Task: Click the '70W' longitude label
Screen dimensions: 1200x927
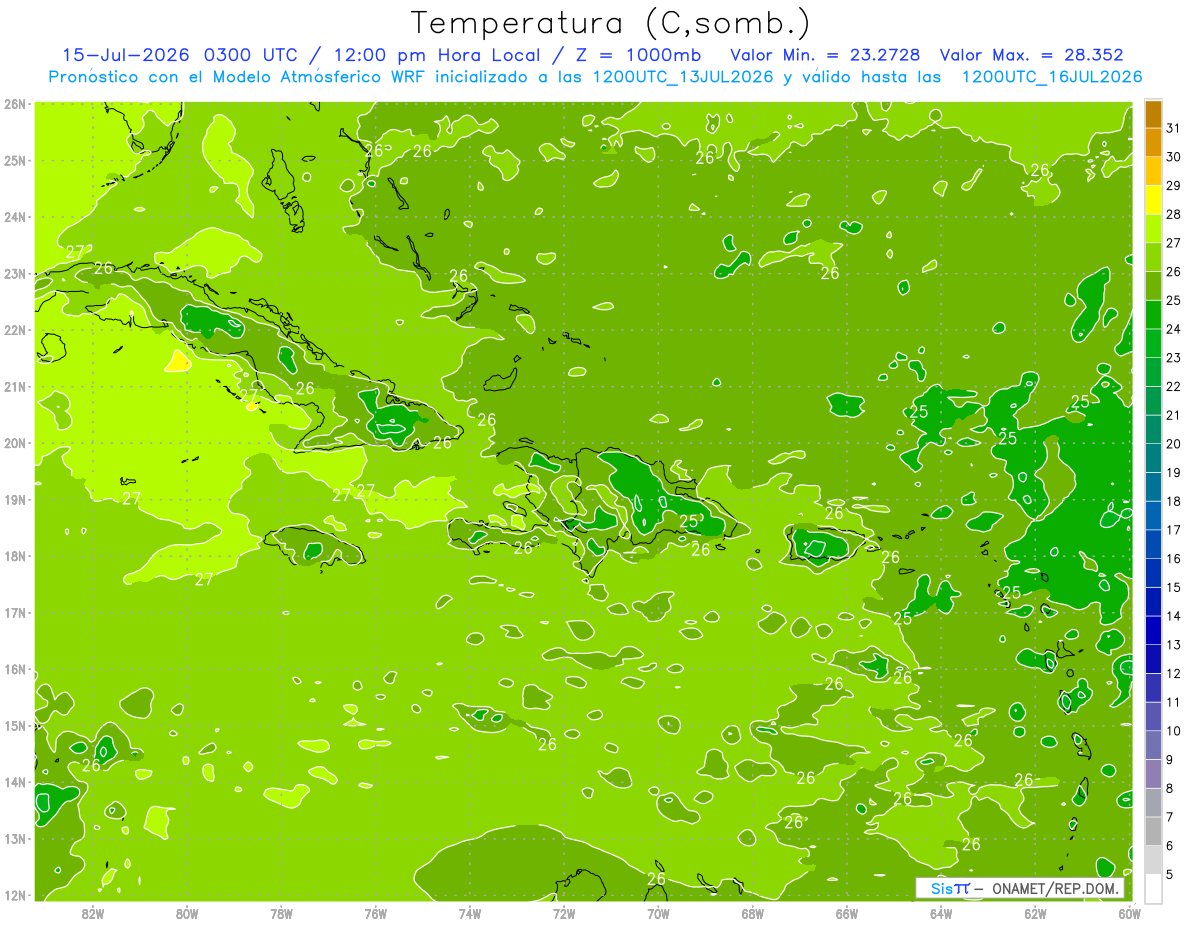Action: point(658,913)
